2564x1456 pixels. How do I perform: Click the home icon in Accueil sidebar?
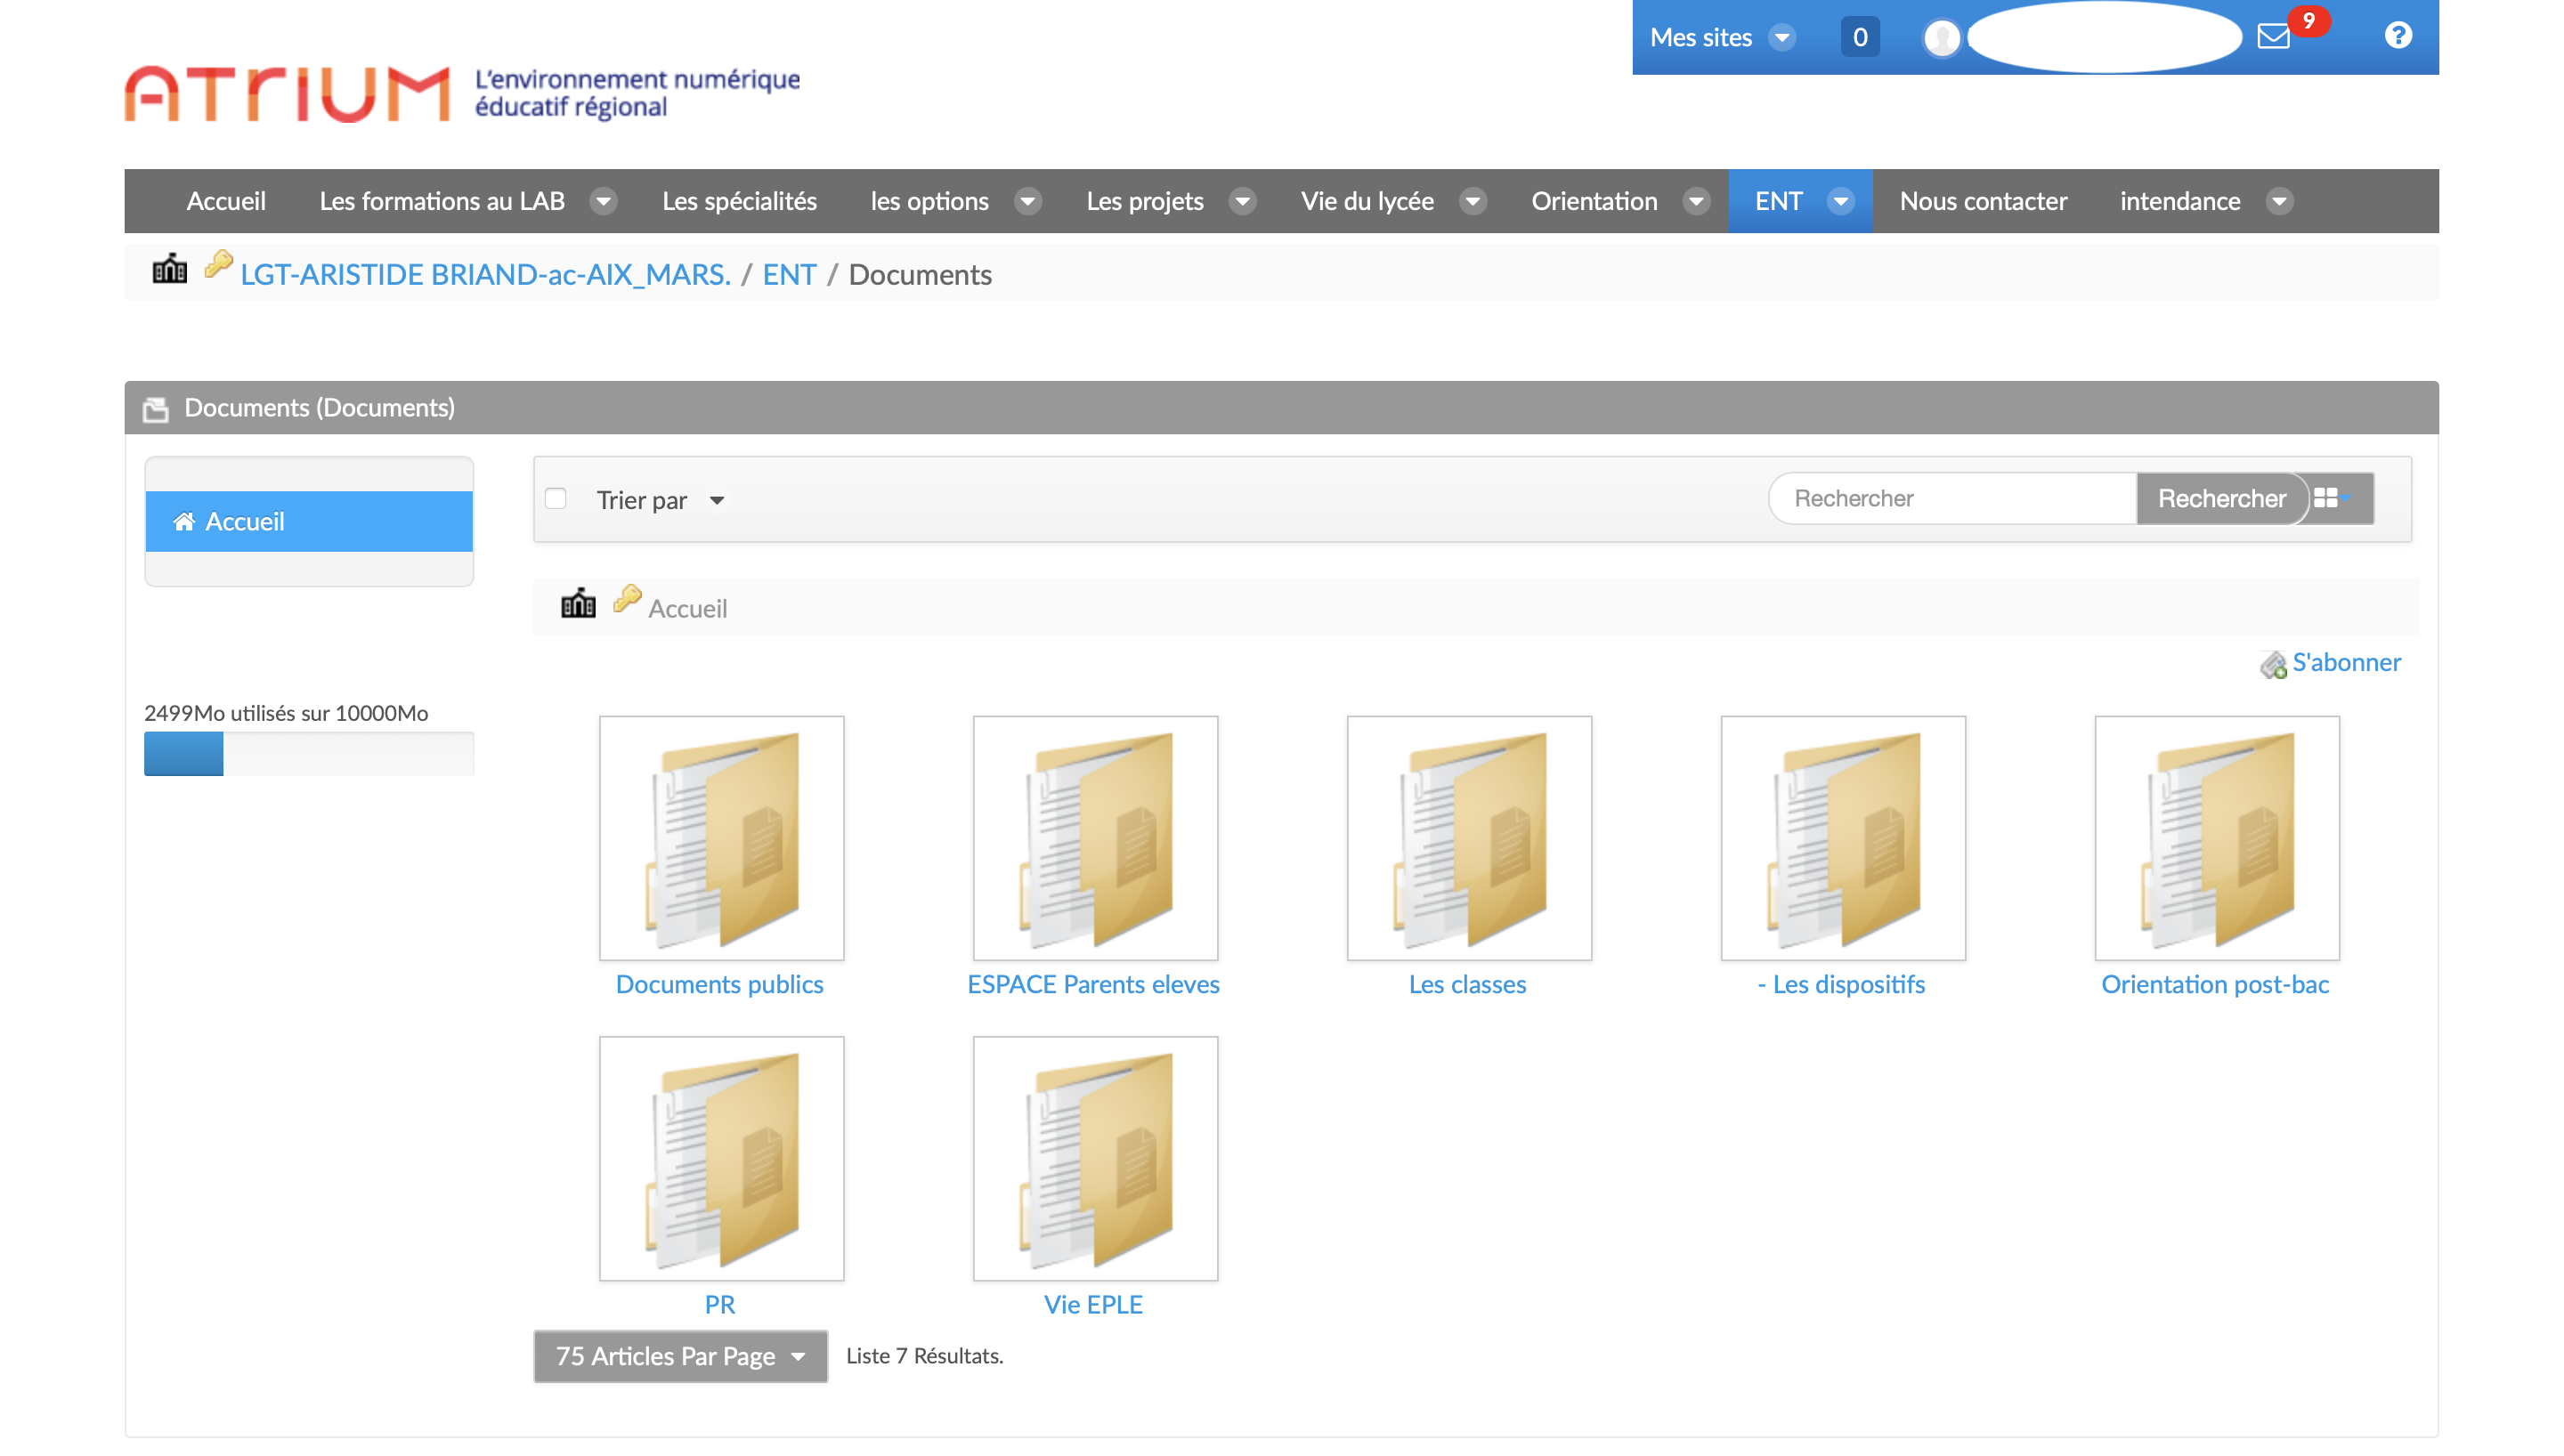click(183, 521)
